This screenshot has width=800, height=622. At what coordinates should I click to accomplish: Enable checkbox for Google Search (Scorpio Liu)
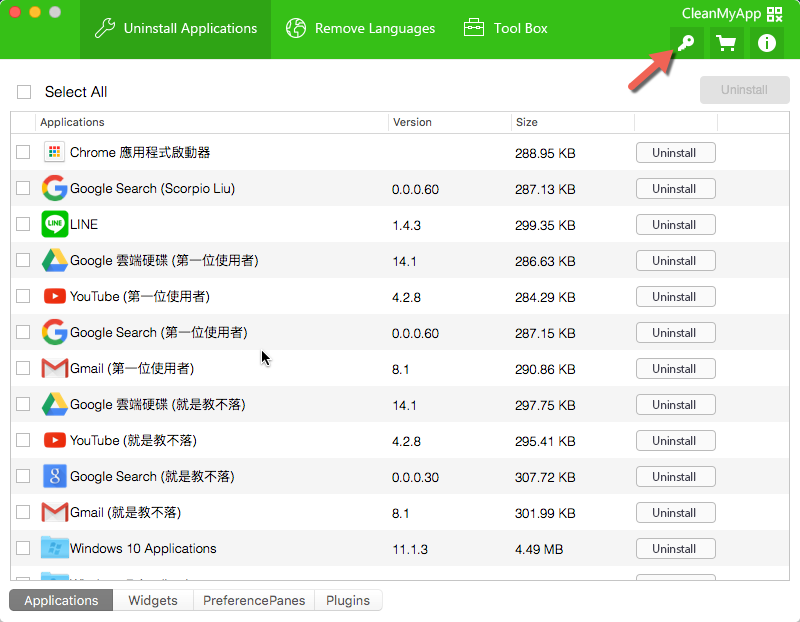pos(23,189)
